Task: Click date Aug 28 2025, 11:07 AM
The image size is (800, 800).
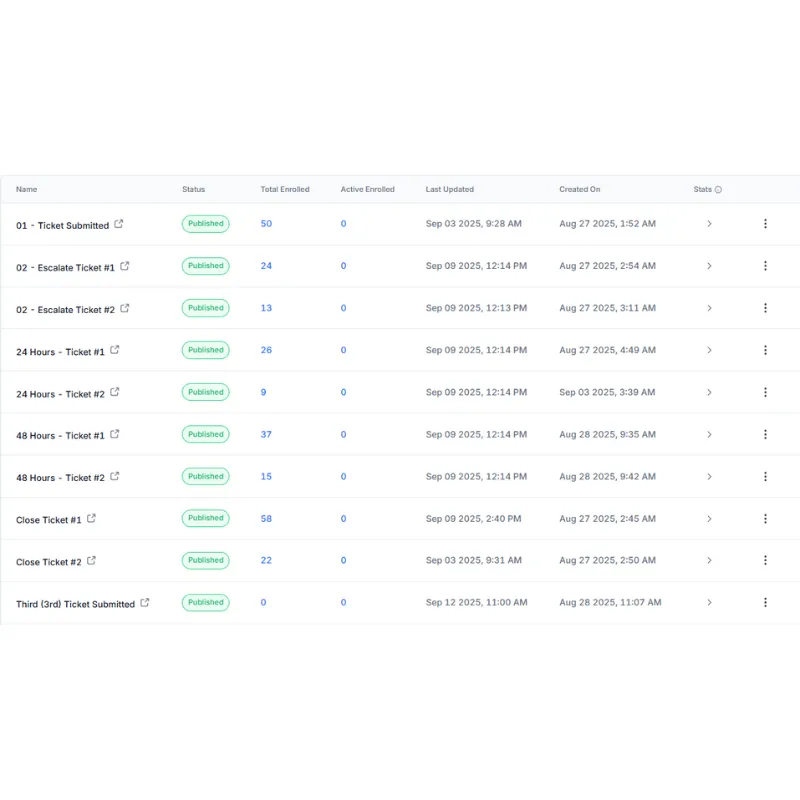Action: (x=610, y=603)
